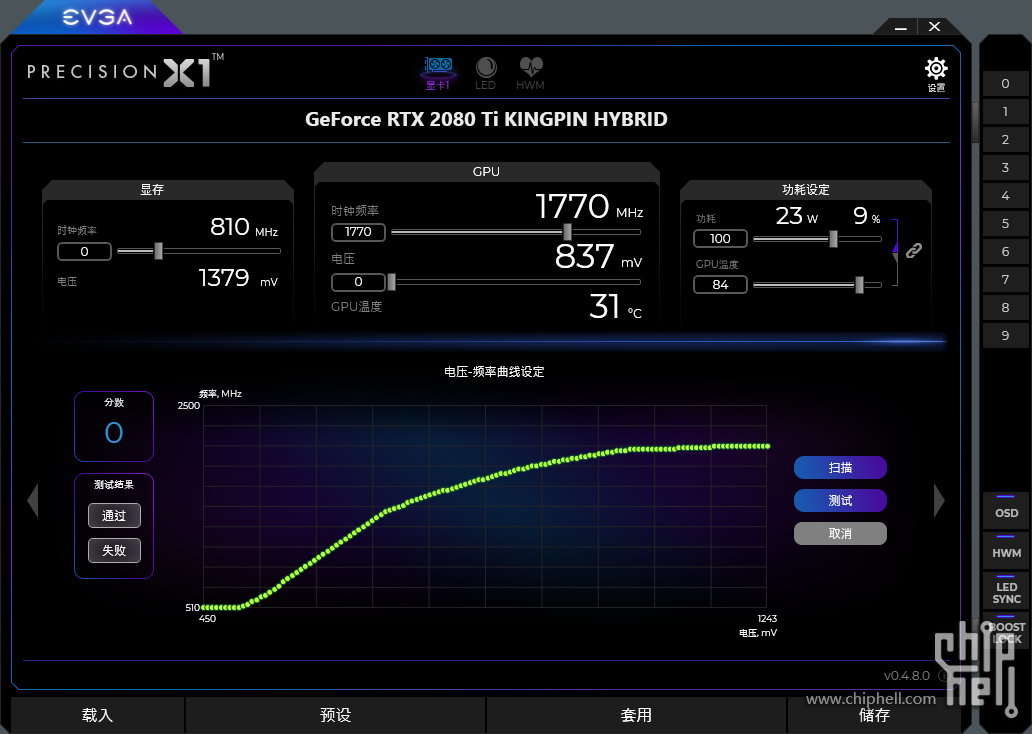Click the memory clock slider handle
Viewport: 1032px width, 734px height.
click(x=158, y=251)
